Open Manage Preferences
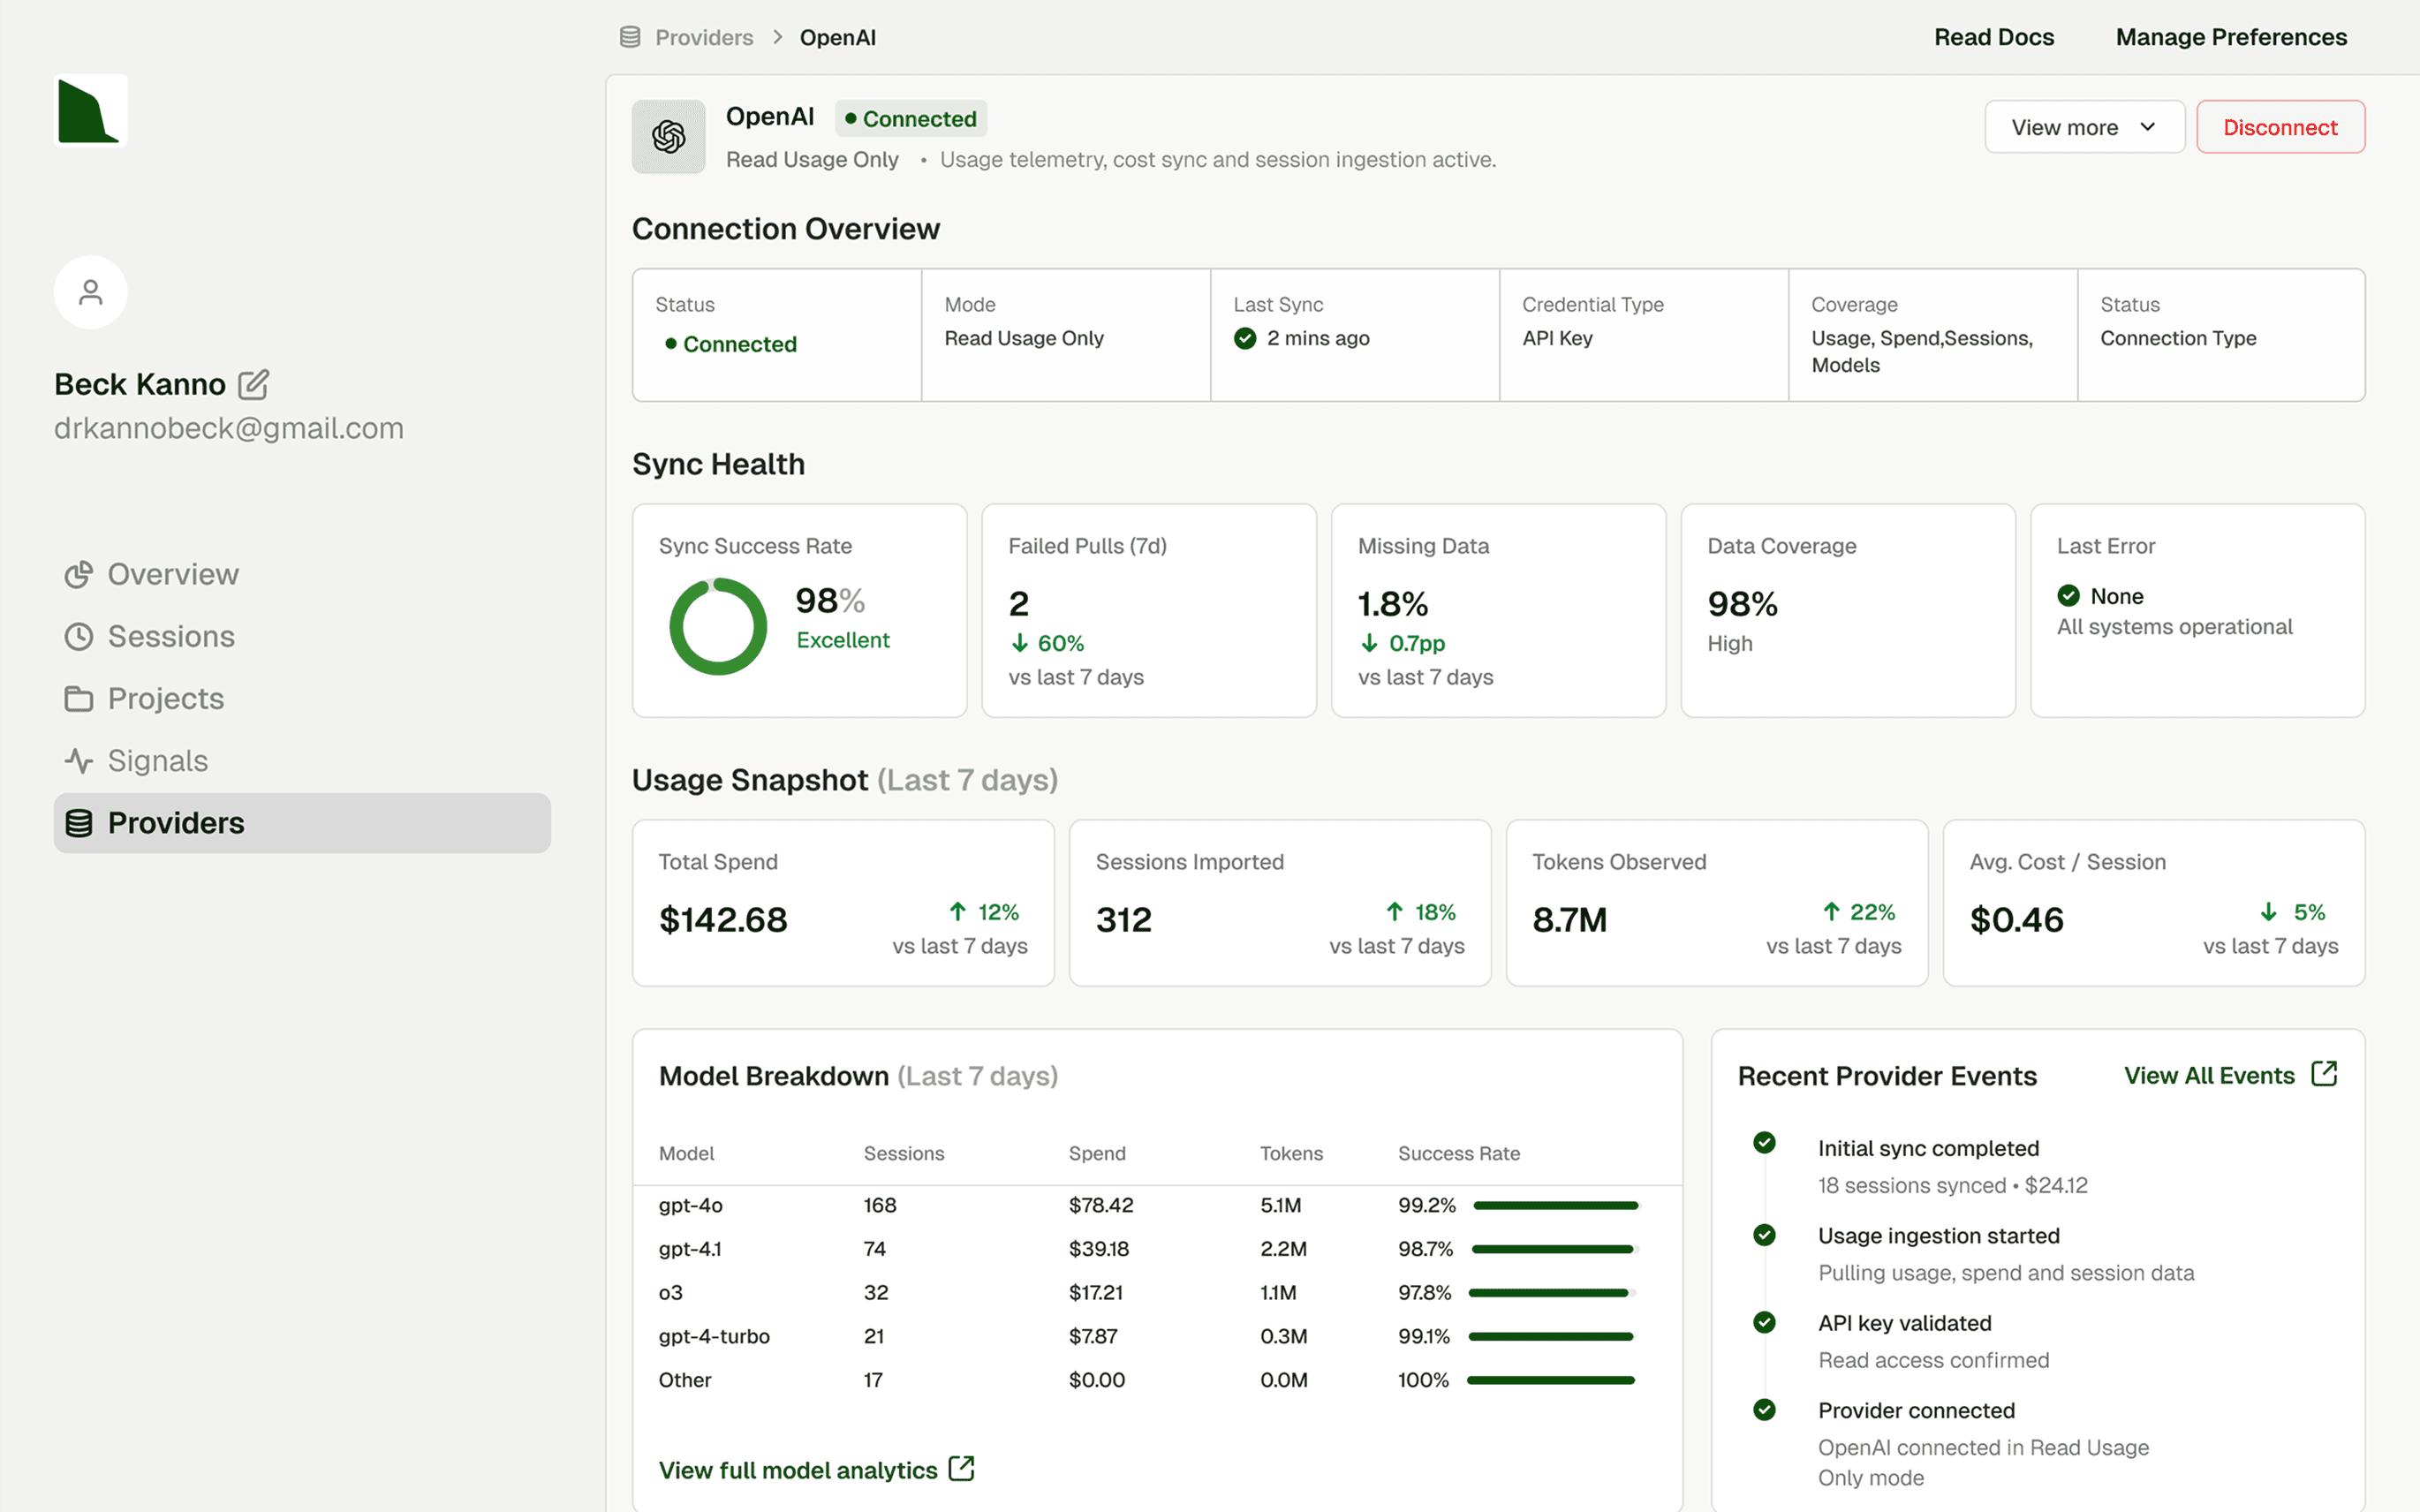The image size is (2420, 1512). pyautogui.click(x=2231, y=37)
